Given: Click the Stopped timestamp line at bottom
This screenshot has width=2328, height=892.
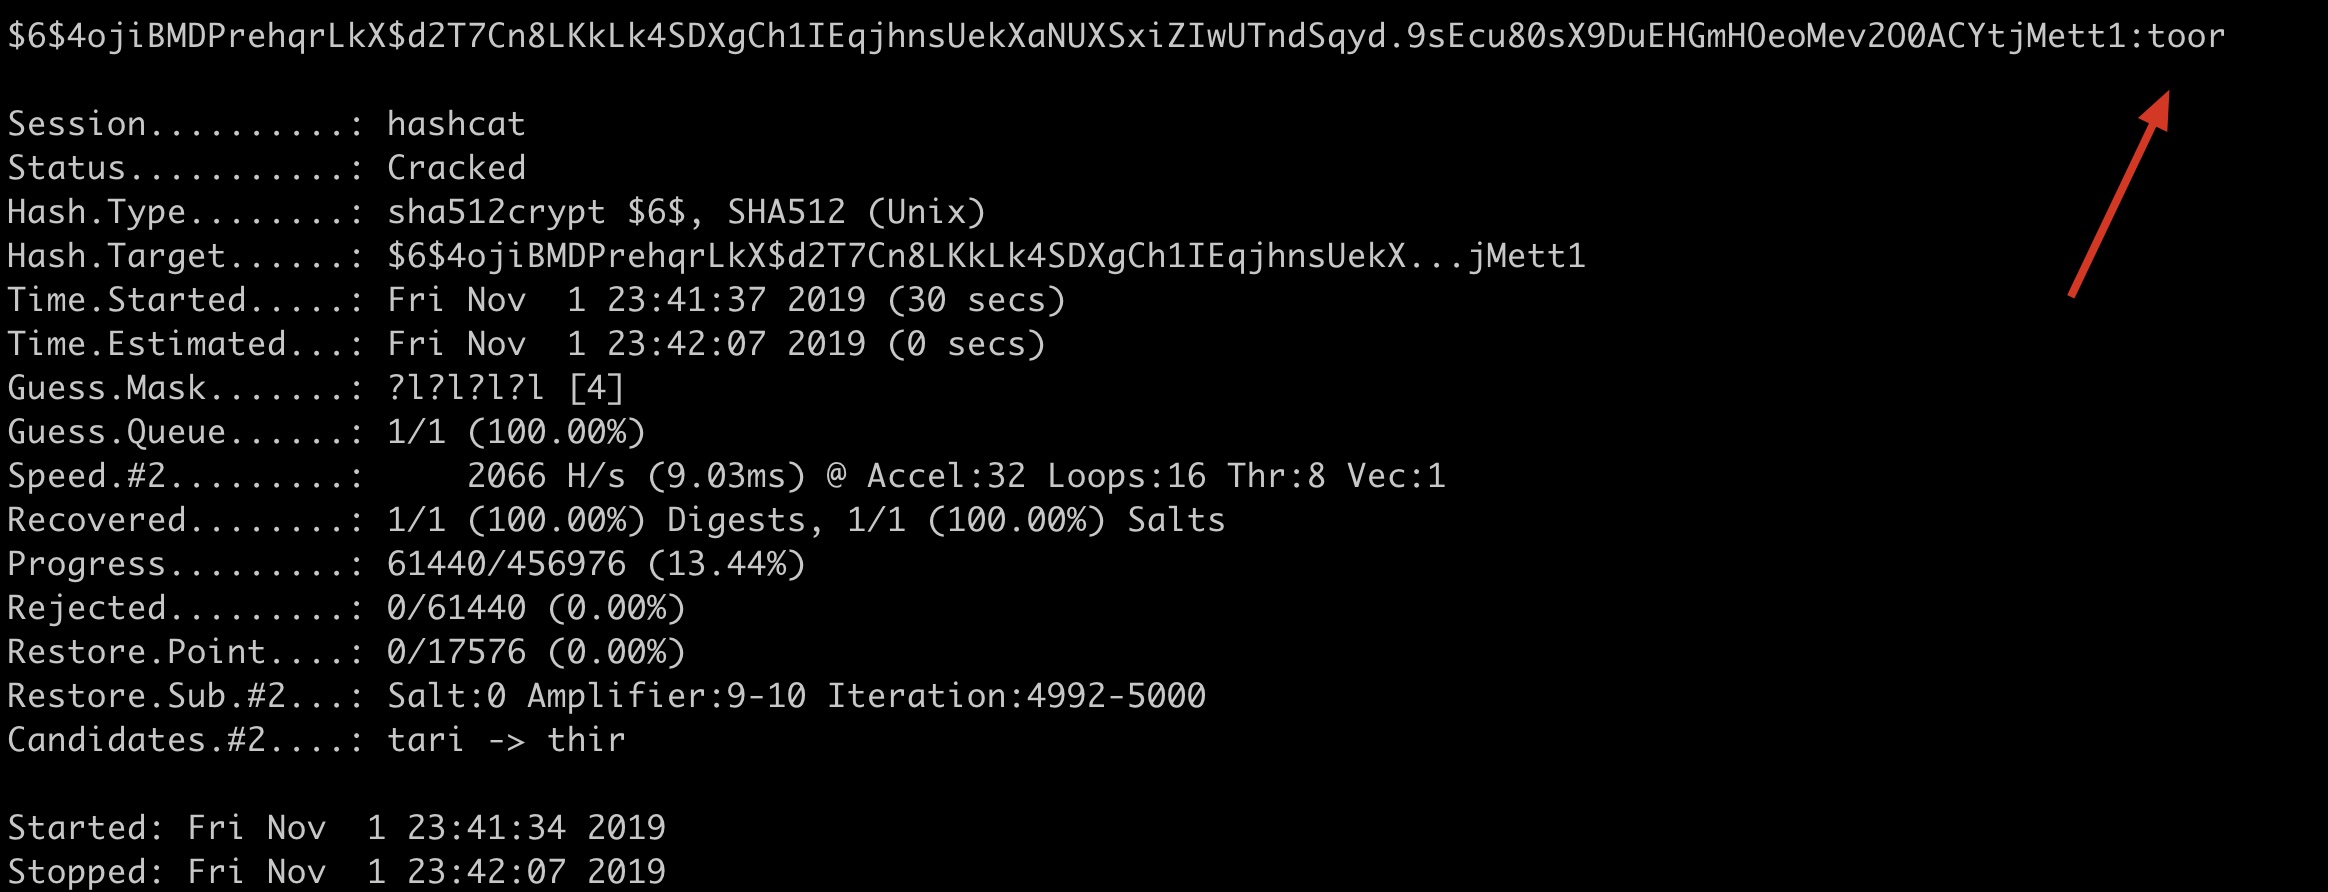Looking at the screenshot, I should point(336,871).
